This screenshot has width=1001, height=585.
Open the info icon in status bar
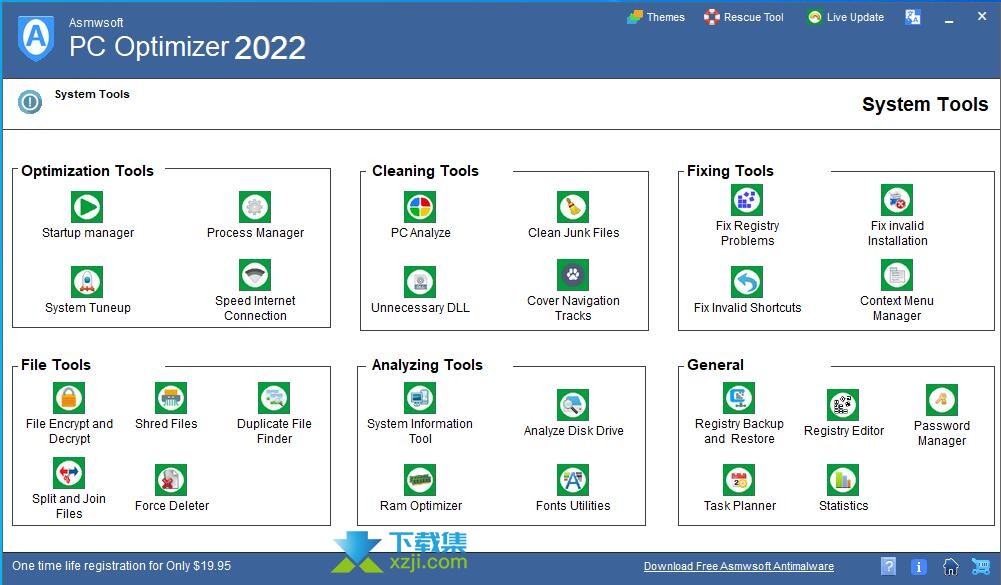pos(918,566)
